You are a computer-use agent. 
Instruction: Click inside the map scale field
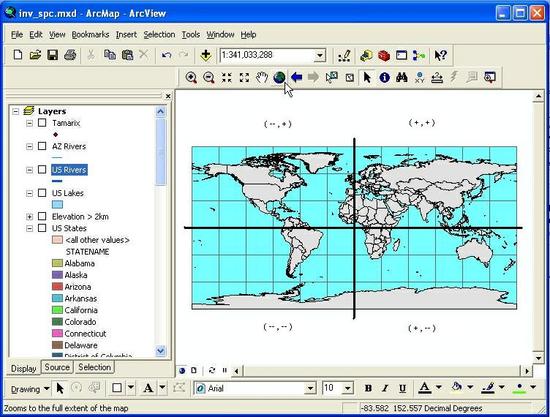pos(267,55)
